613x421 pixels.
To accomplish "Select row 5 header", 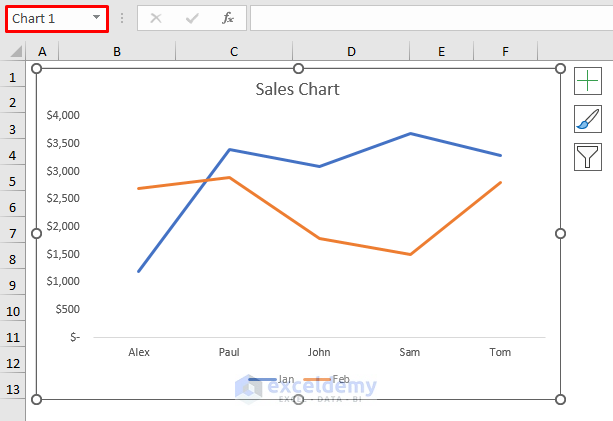I will (x=14, y=181).
